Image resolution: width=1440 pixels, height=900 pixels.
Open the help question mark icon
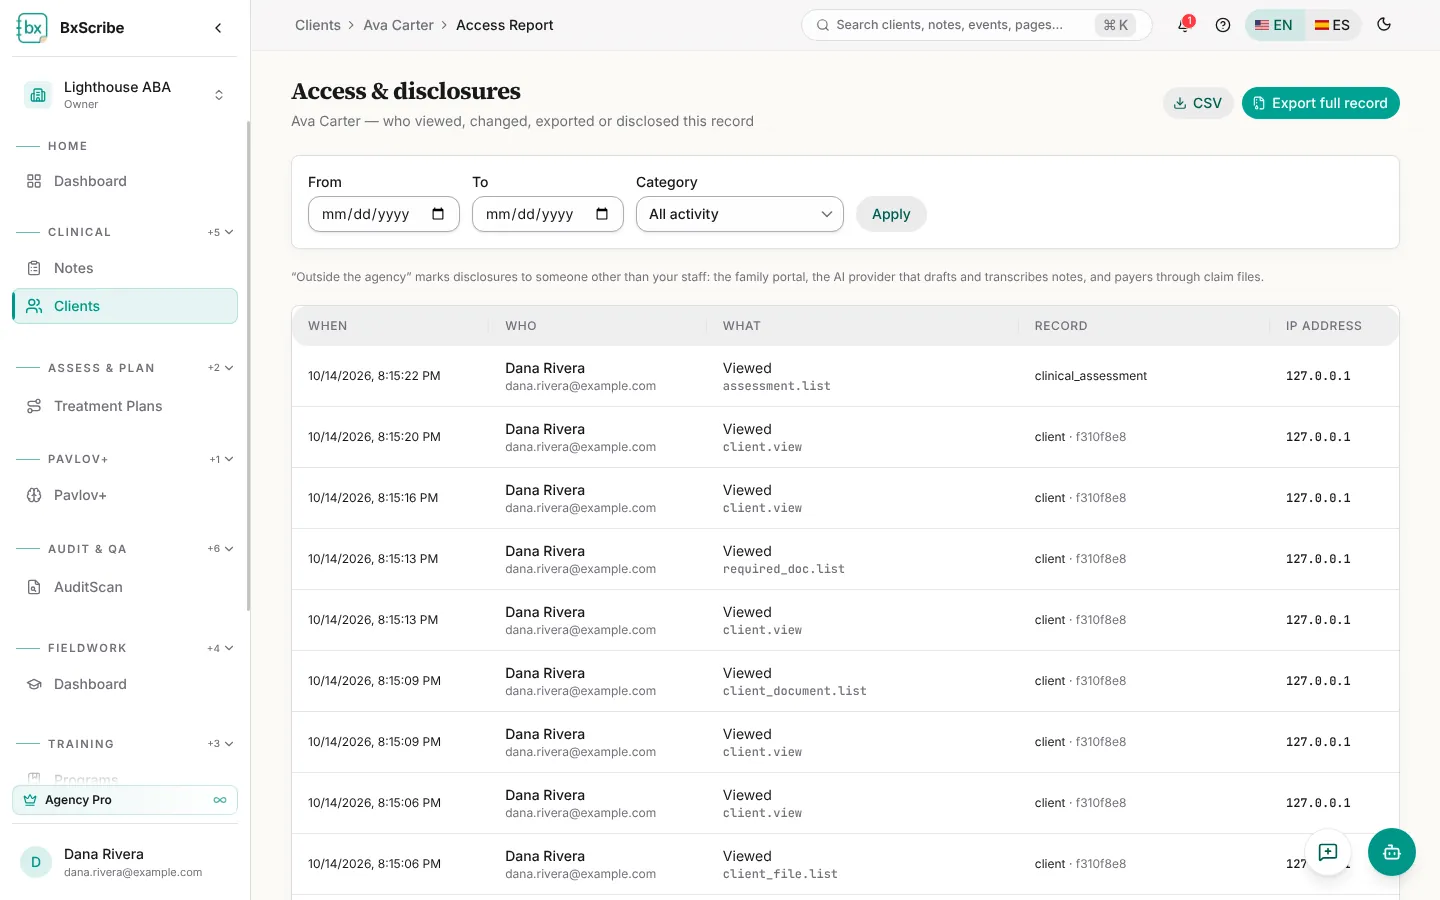1223,25
